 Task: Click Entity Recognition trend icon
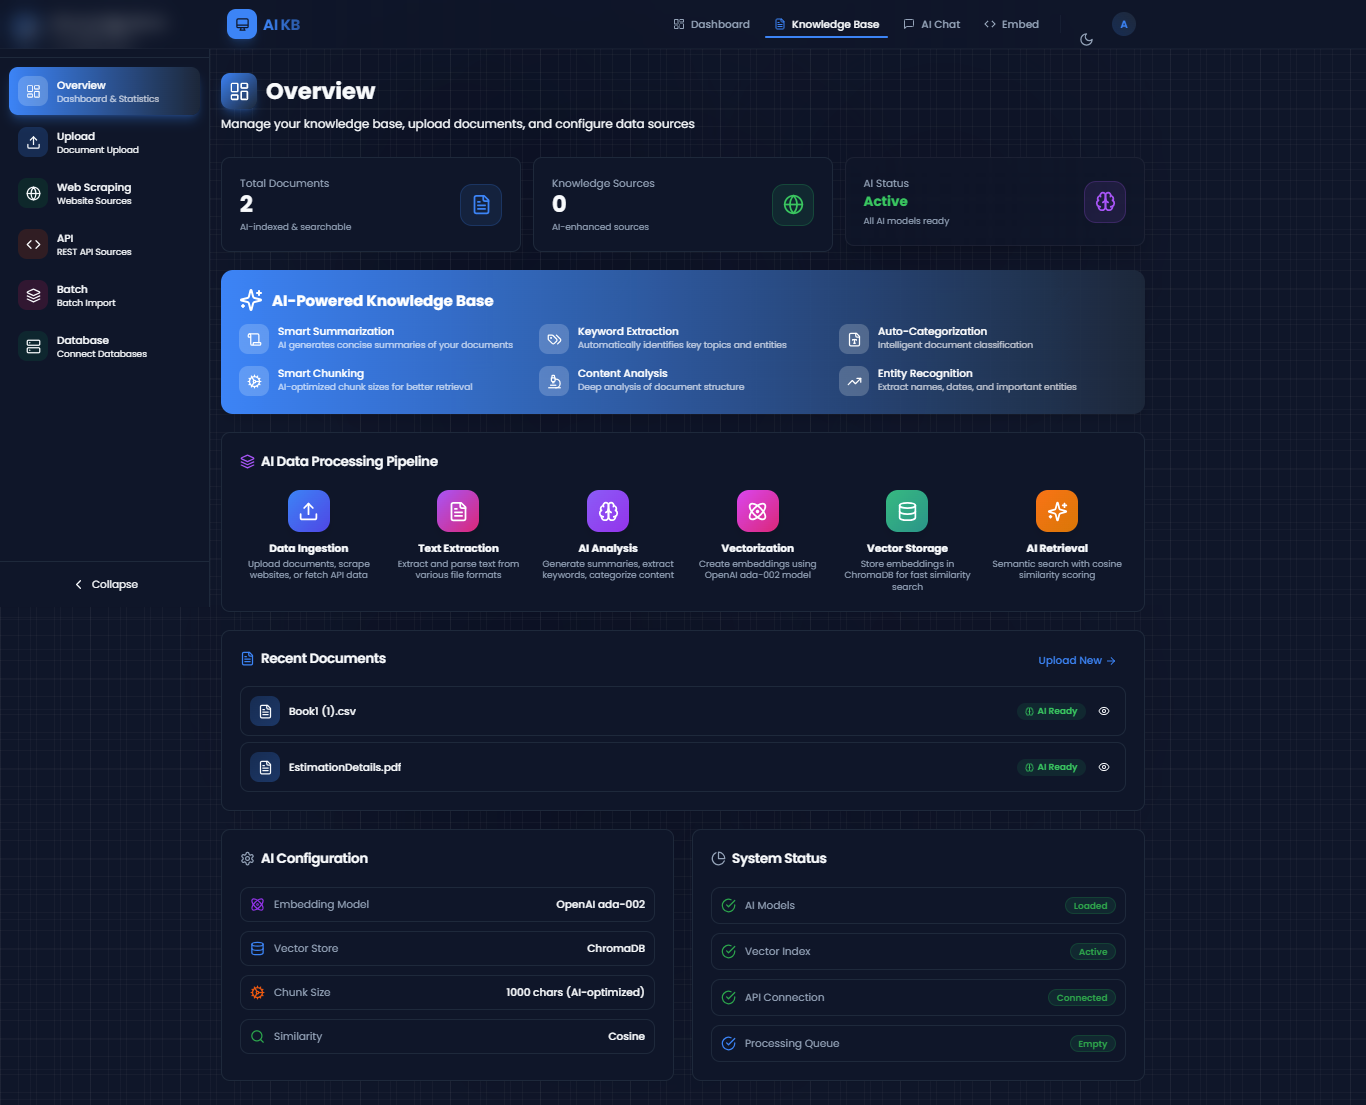pyautogui.click(x=854, y=381)
